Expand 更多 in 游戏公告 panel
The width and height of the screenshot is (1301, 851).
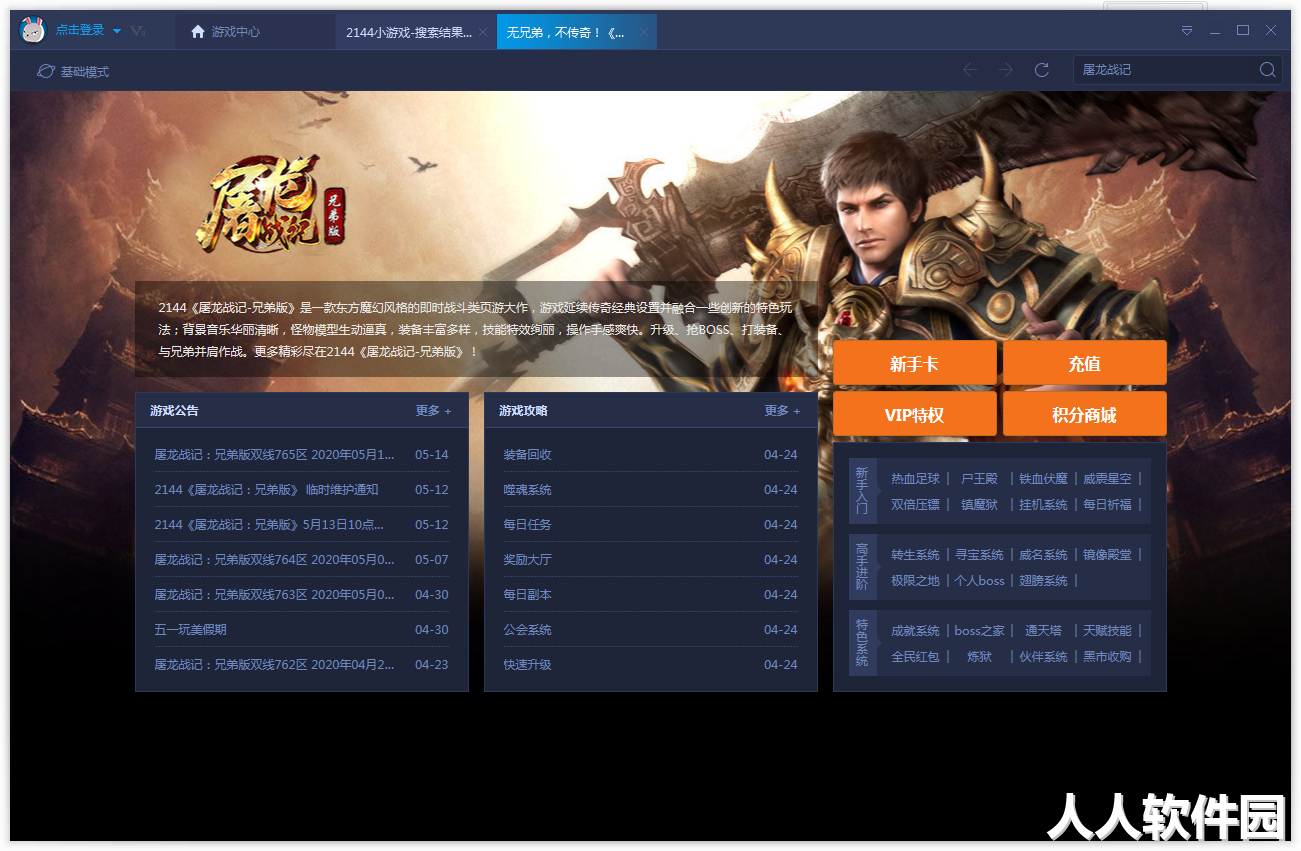tap(433, 411)
